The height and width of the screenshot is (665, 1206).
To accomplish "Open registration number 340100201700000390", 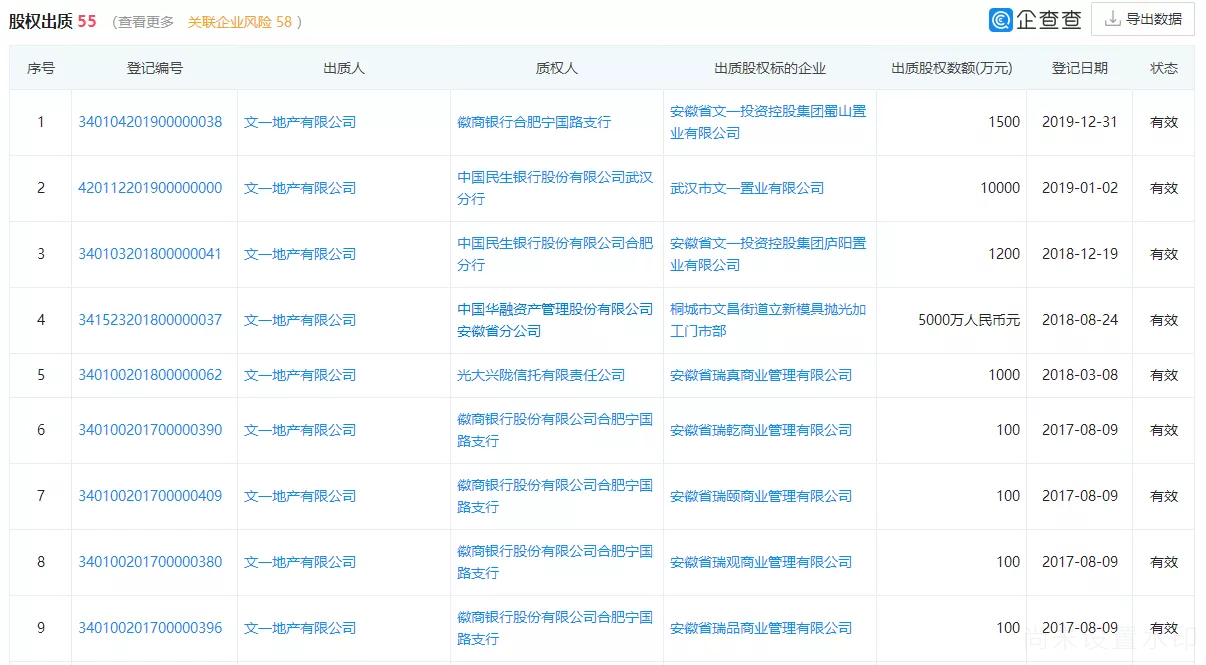I will (x=150, y=430).
